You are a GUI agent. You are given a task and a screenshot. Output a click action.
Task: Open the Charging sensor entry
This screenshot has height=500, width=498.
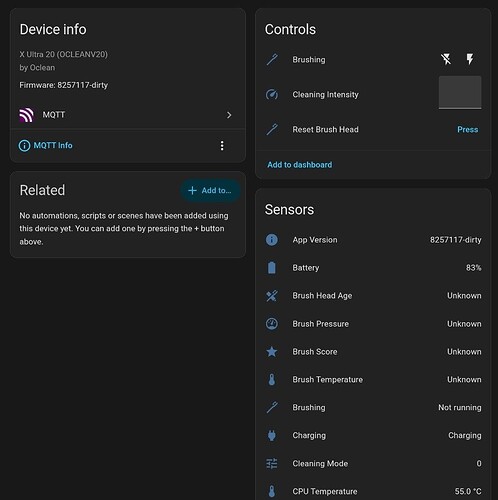pos(373,435)
